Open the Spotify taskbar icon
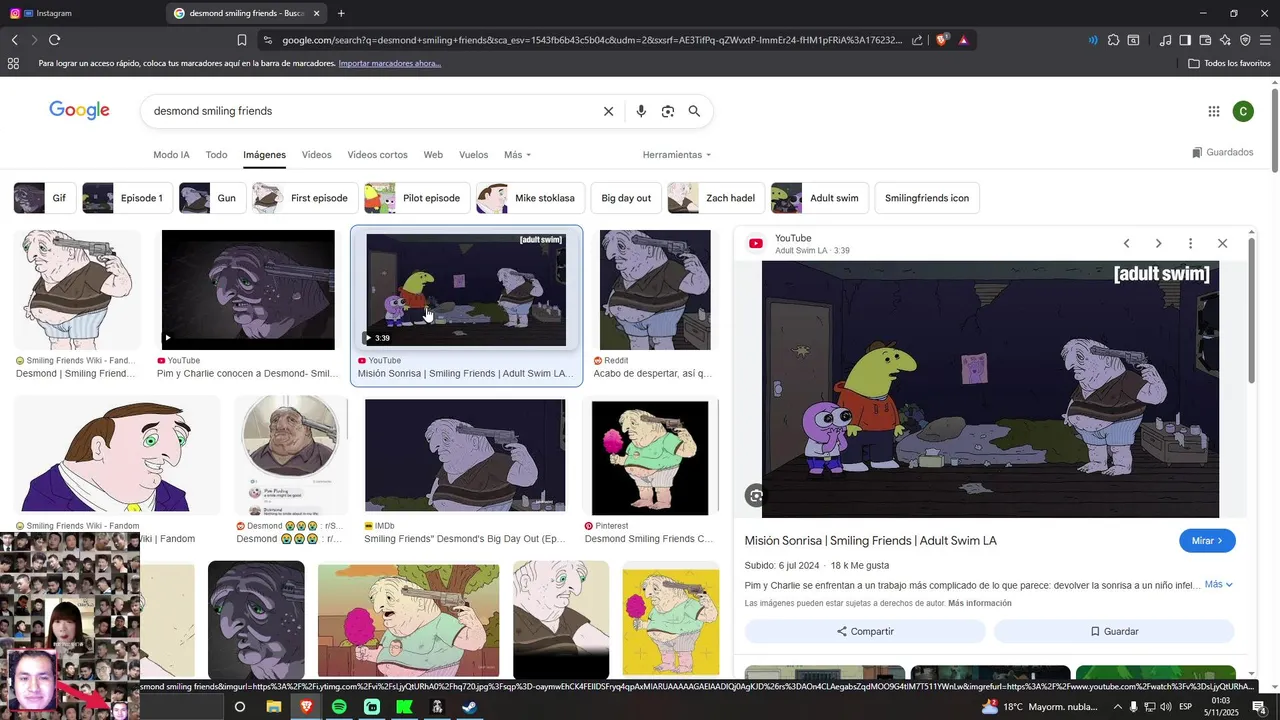This screenshot has height=720, width=1280. point(339,707)
